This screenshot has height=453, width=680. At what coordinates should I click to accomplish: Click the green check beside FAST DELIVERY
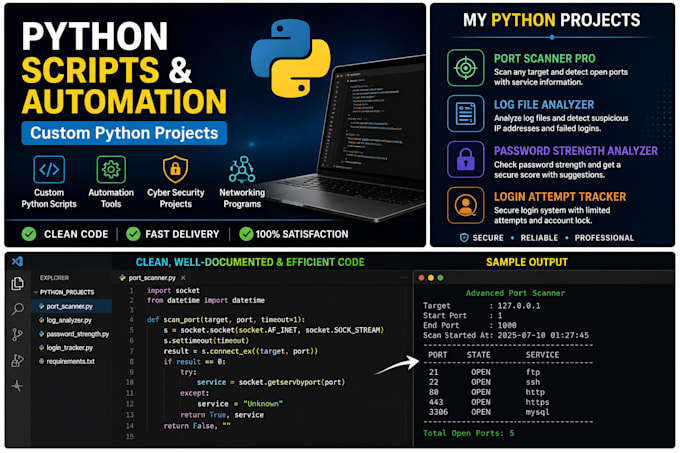133,234
